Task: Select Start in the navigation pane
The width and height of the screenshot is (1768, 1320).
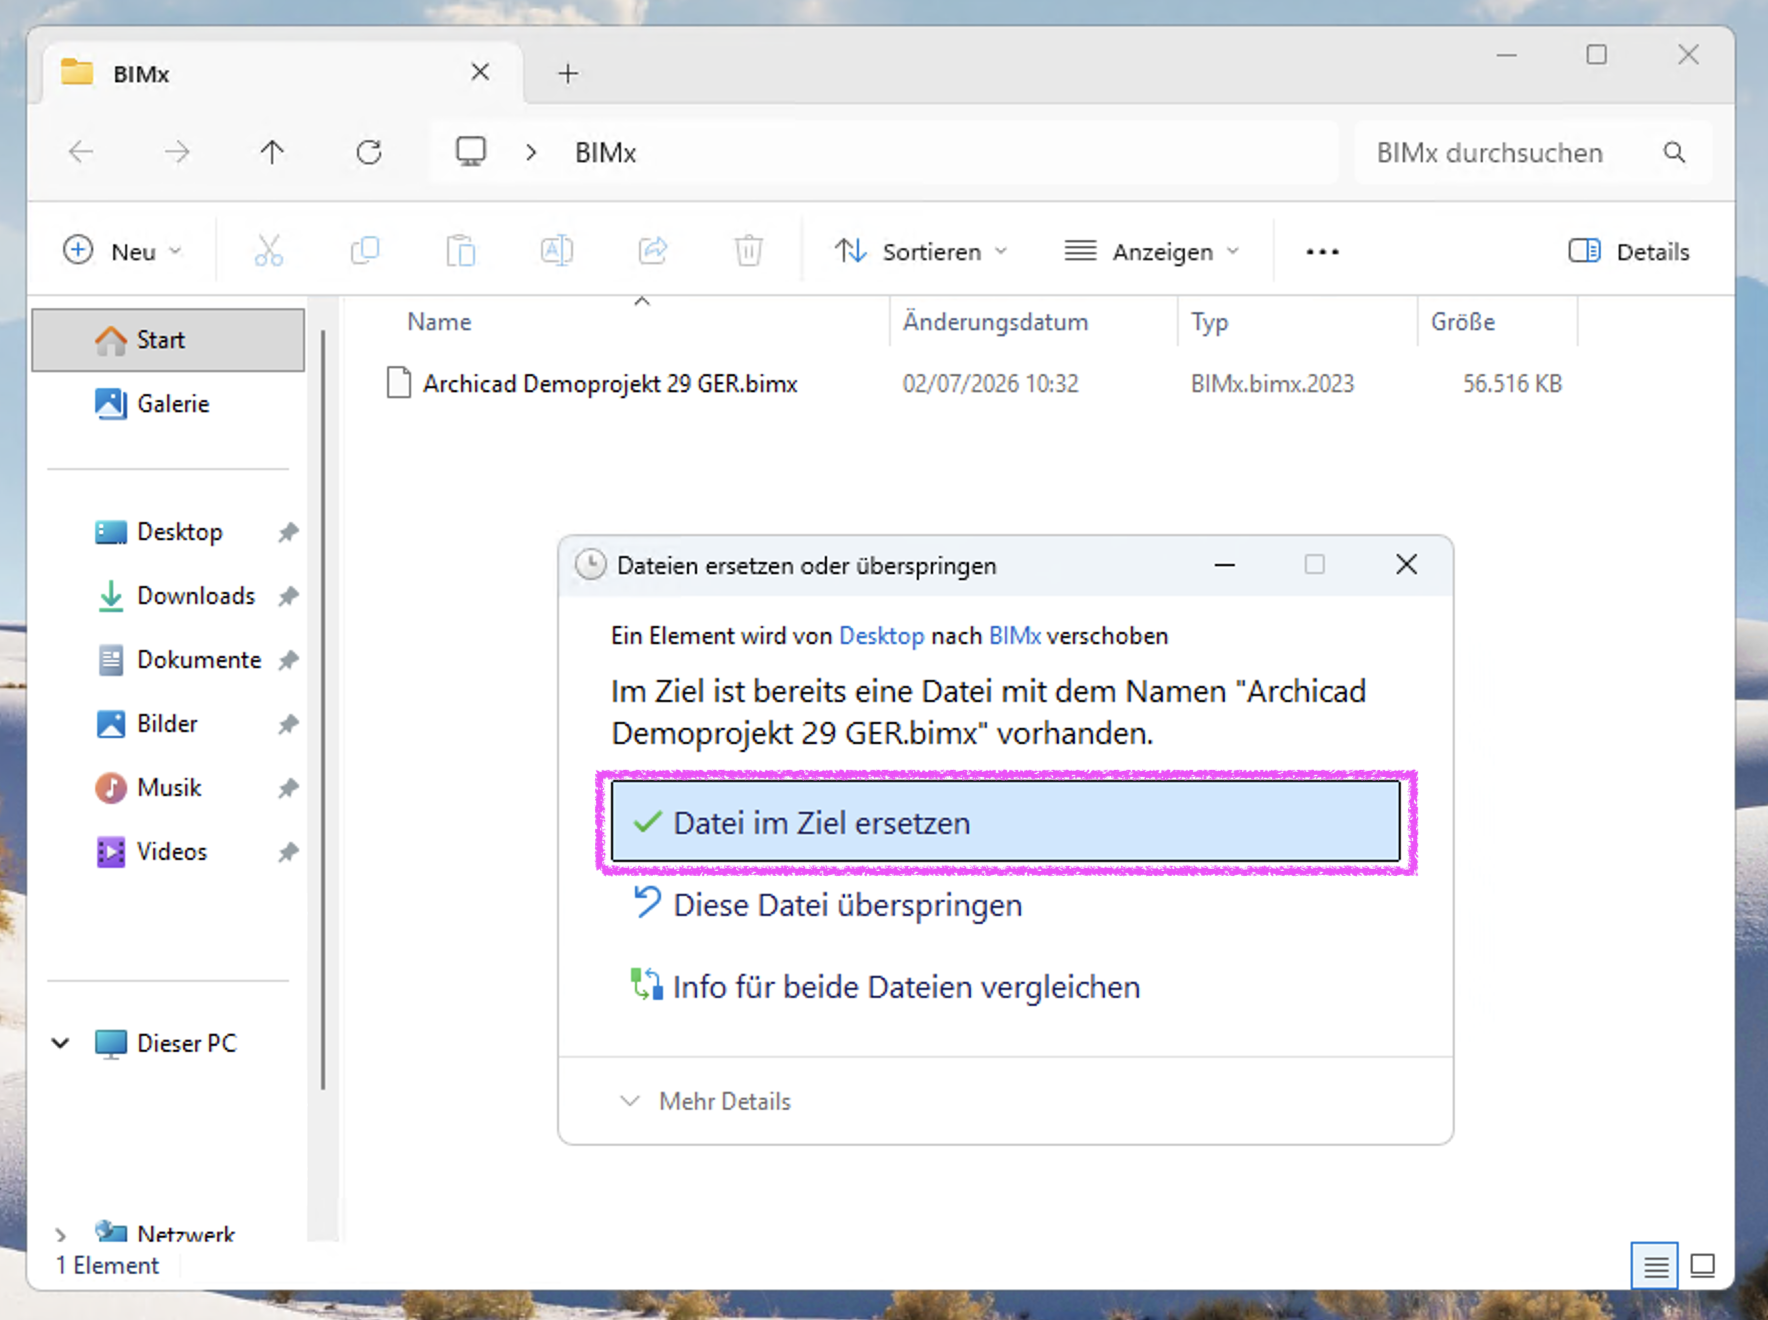Action: coord(168,340)
